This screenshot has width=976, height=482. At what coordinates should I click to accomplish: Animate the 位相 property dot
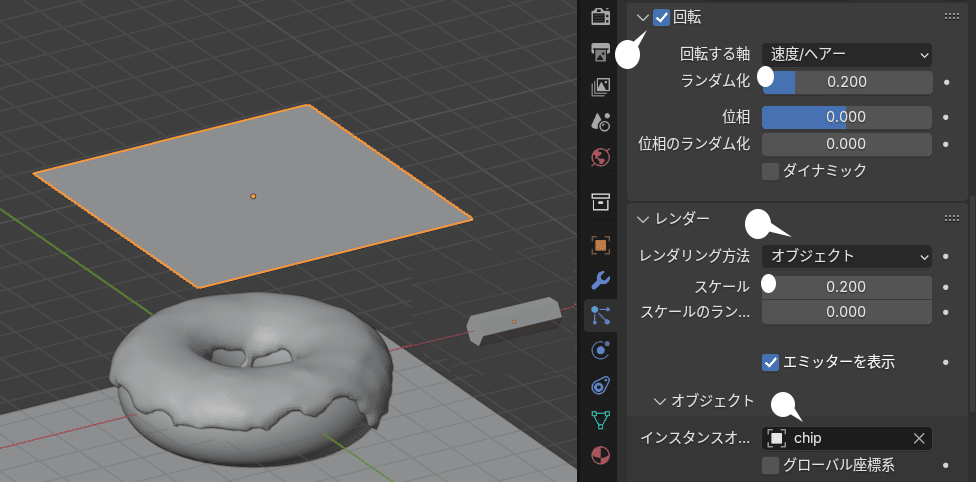[946, 117]
